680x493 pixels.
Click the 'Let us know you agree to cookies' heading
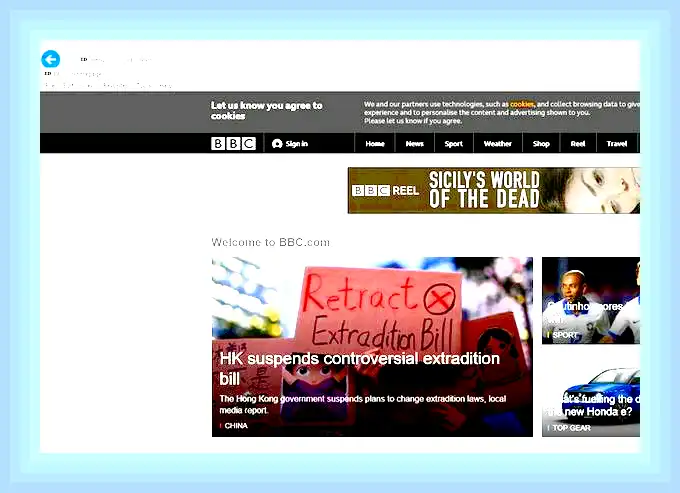tap(267, 111)
